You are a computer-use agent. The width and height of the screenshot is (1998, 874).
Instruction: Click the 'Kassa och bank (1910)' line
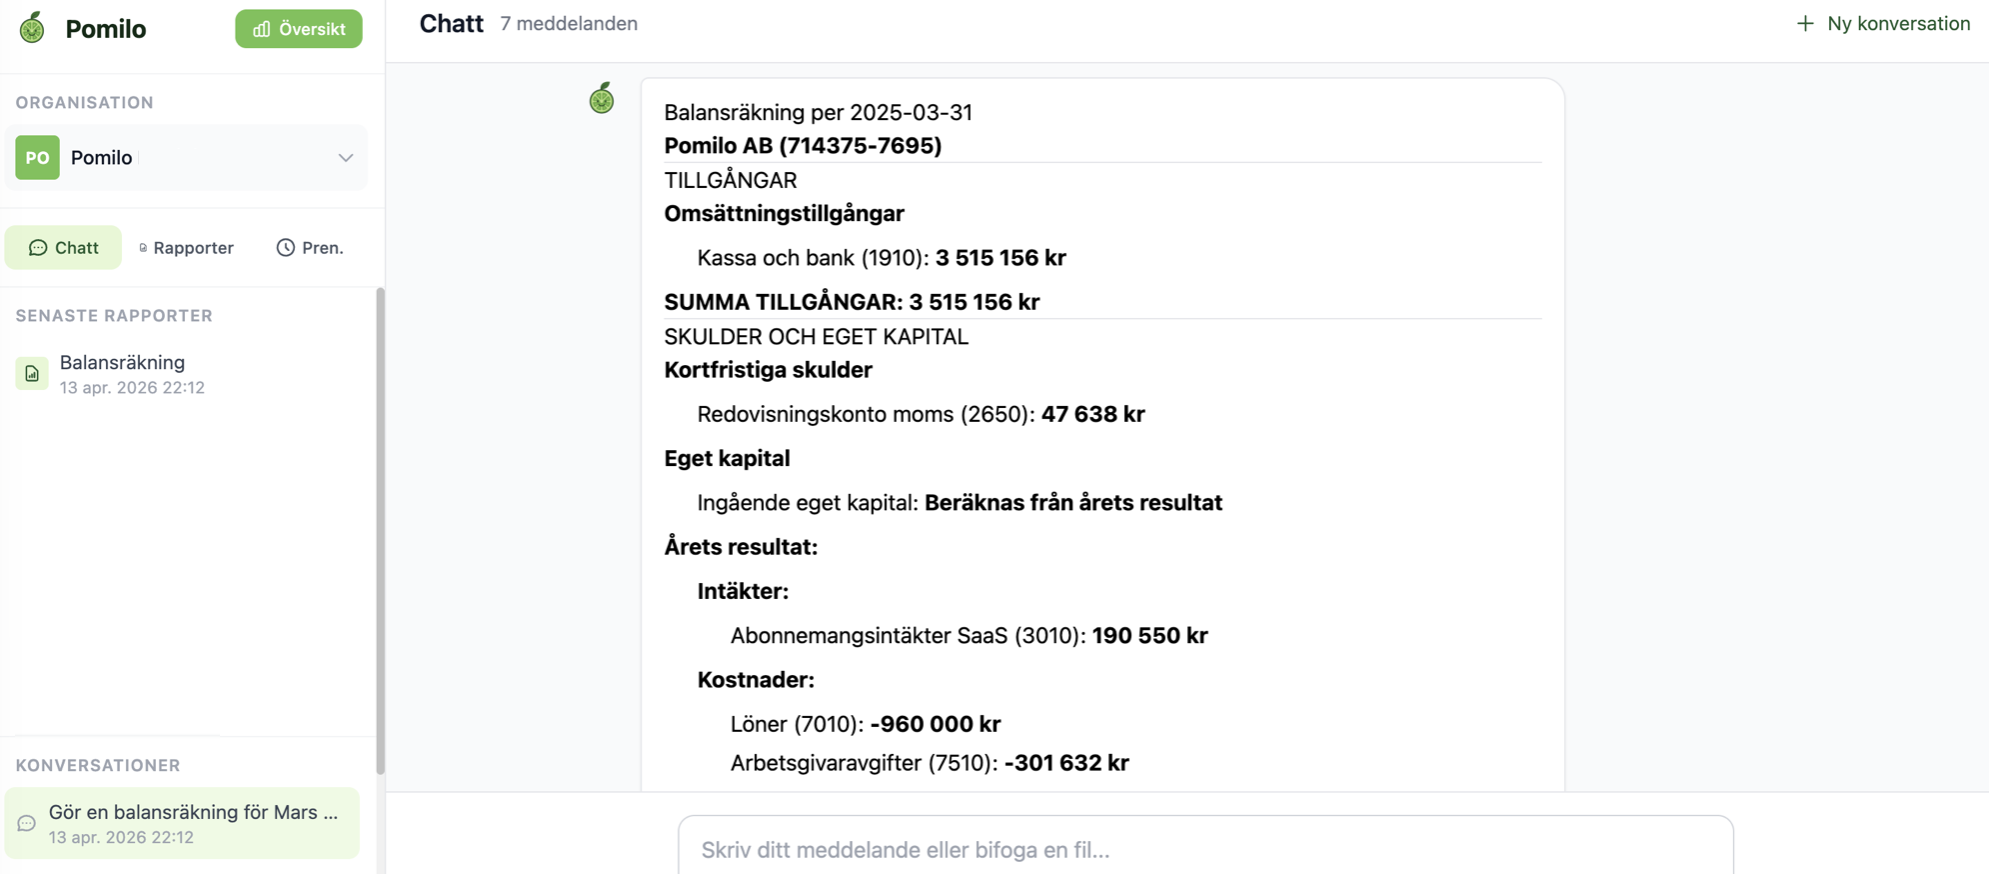point(881,257)
